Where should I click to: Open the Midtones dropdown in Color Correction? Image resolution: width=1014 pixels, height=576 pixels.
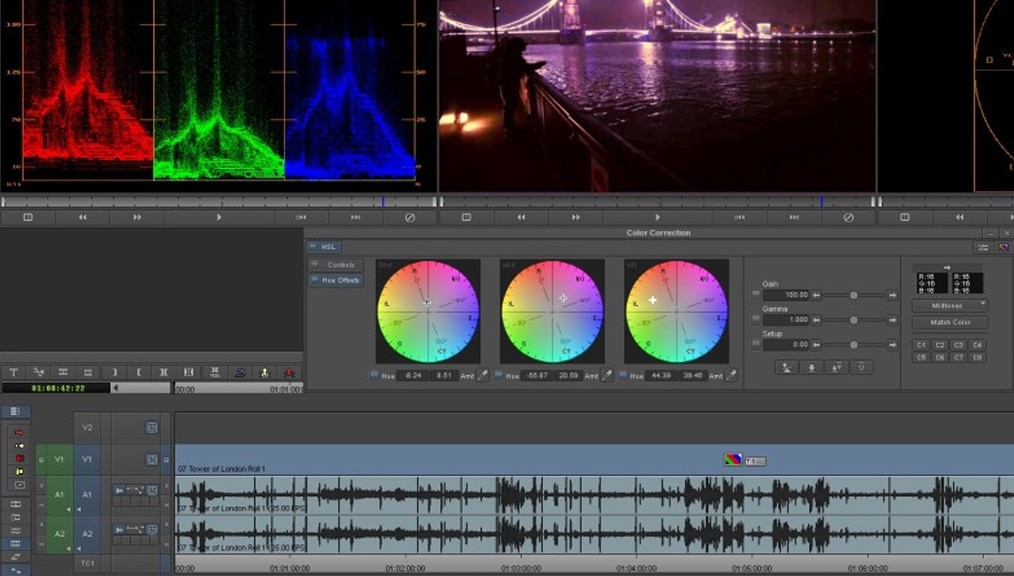point(949,303)
